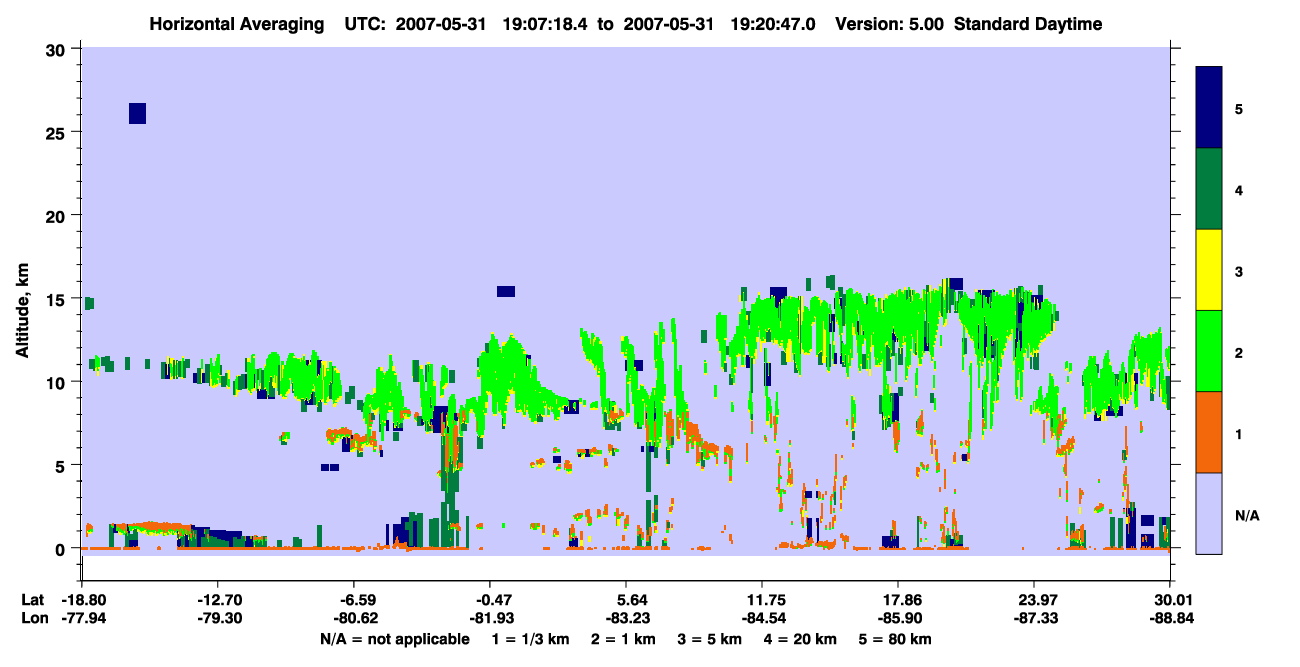
Task: Click the lavender N/A colorbar segment
Action: coord(1209,513)
